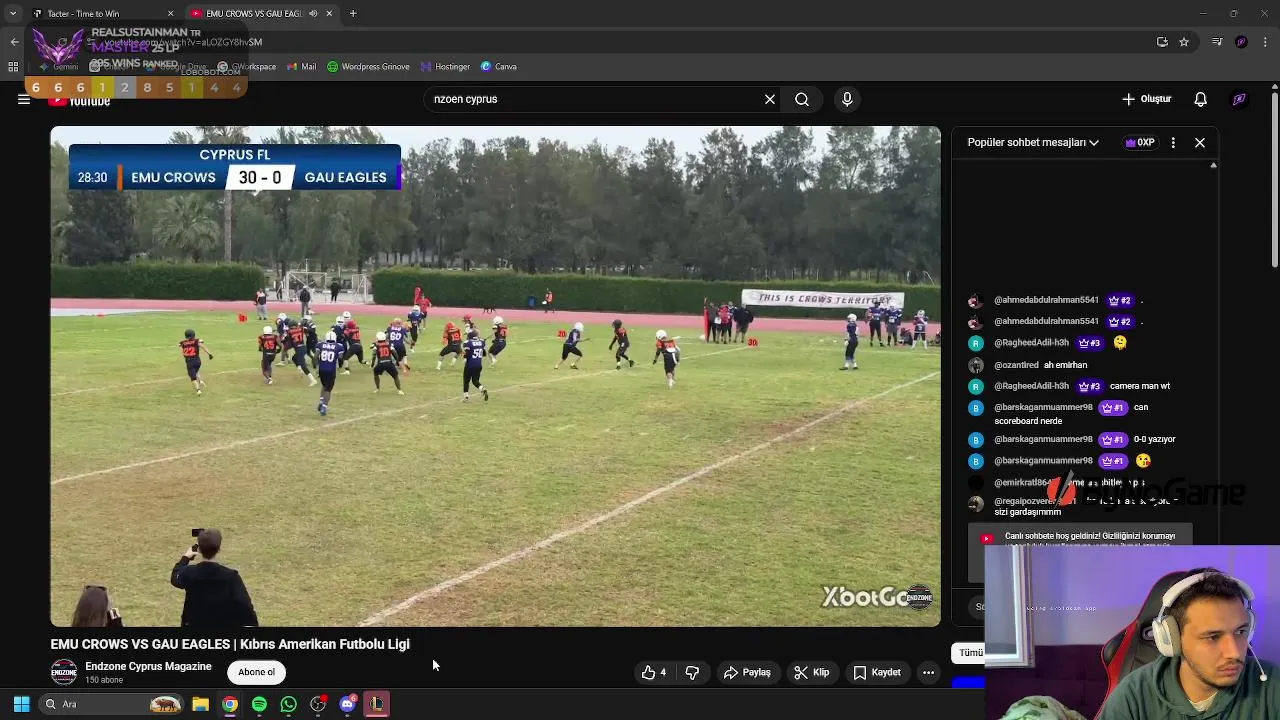The height and width of the screenshot is (720, 1280).
Task: Click the install/cast icon in address bar
Action: (x=1162, y=42)
